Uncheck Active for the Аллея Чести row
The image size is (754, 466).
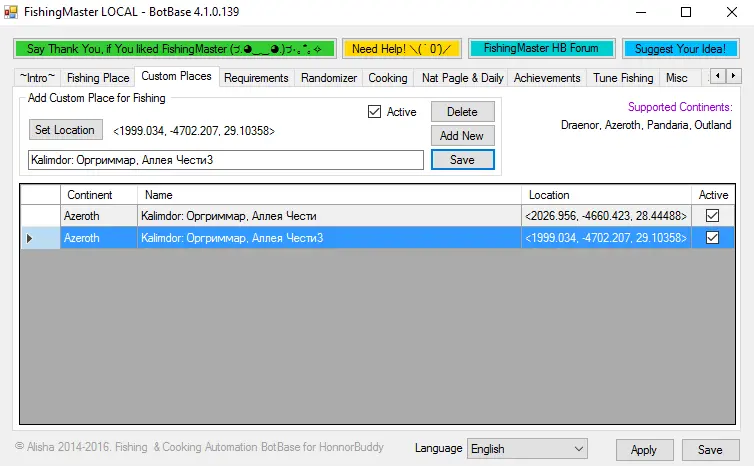(713, 215)
